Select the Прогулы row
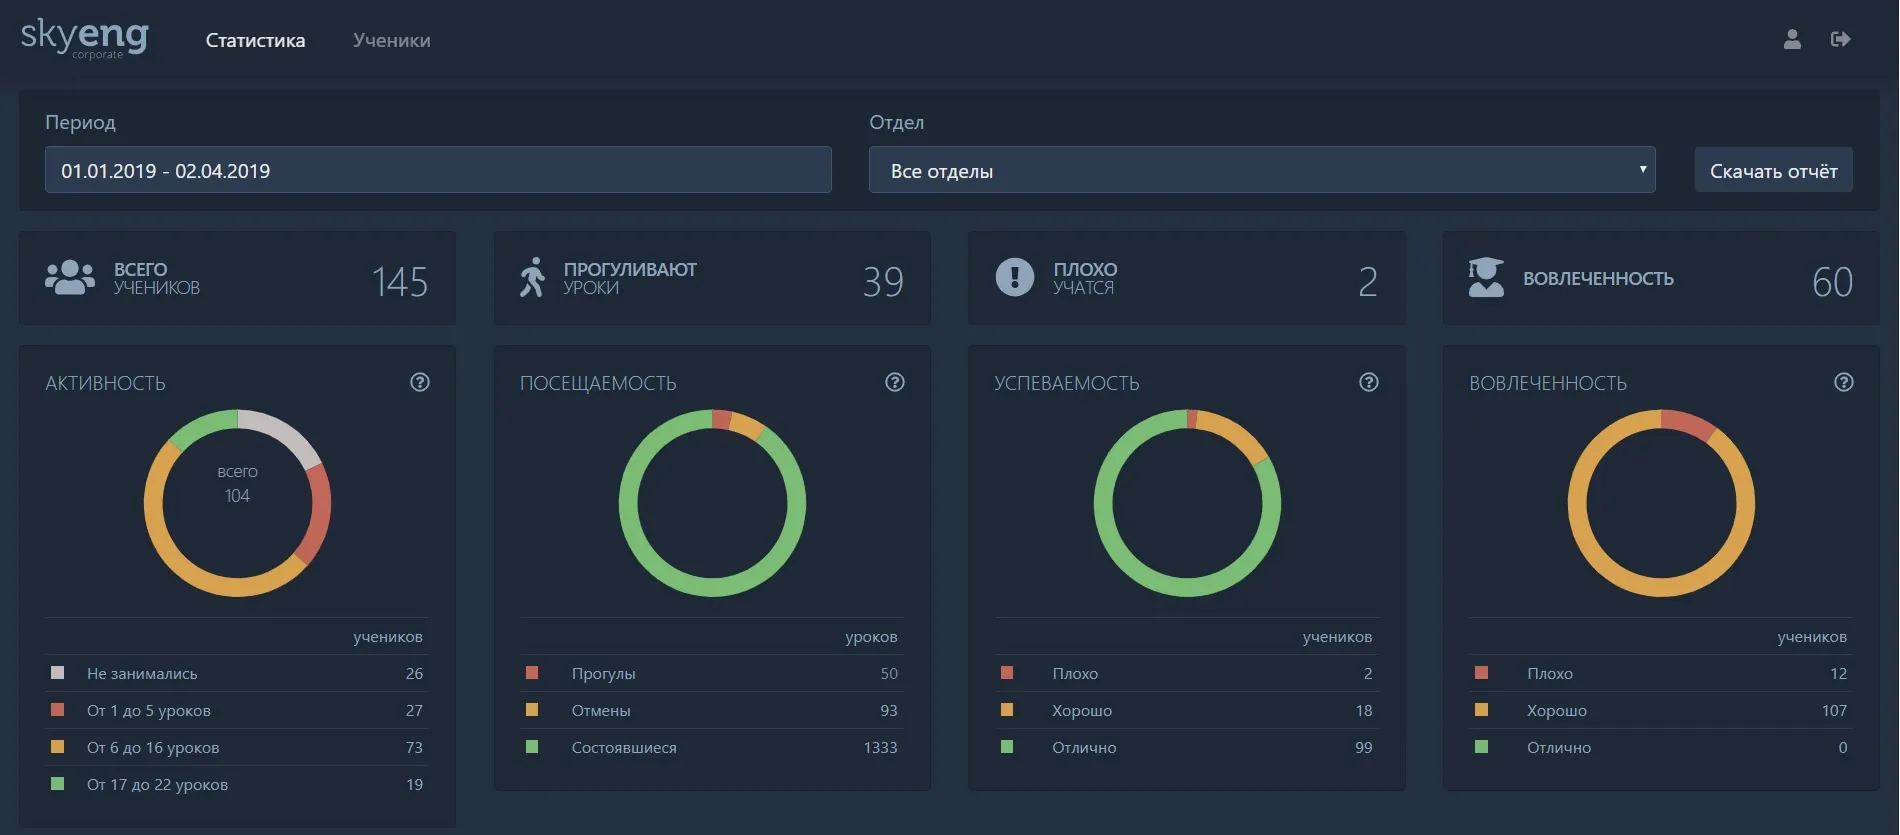This screenshot has height=835, width=1900. point(712,673)
